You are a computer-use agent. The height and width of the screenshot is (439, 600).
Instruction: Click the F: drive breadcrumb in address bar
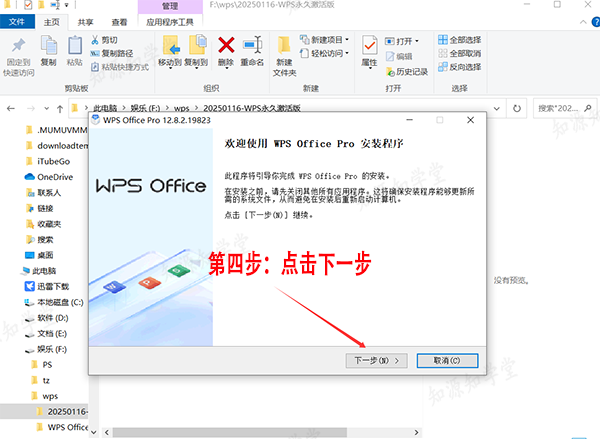[x=145, y=108]
